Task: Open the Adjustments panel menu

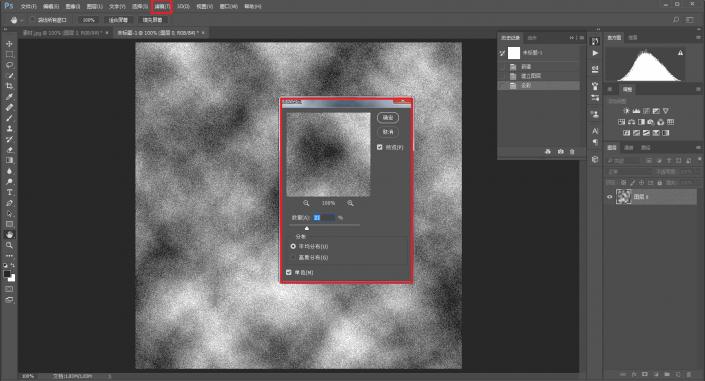Action: pos(698,89)
